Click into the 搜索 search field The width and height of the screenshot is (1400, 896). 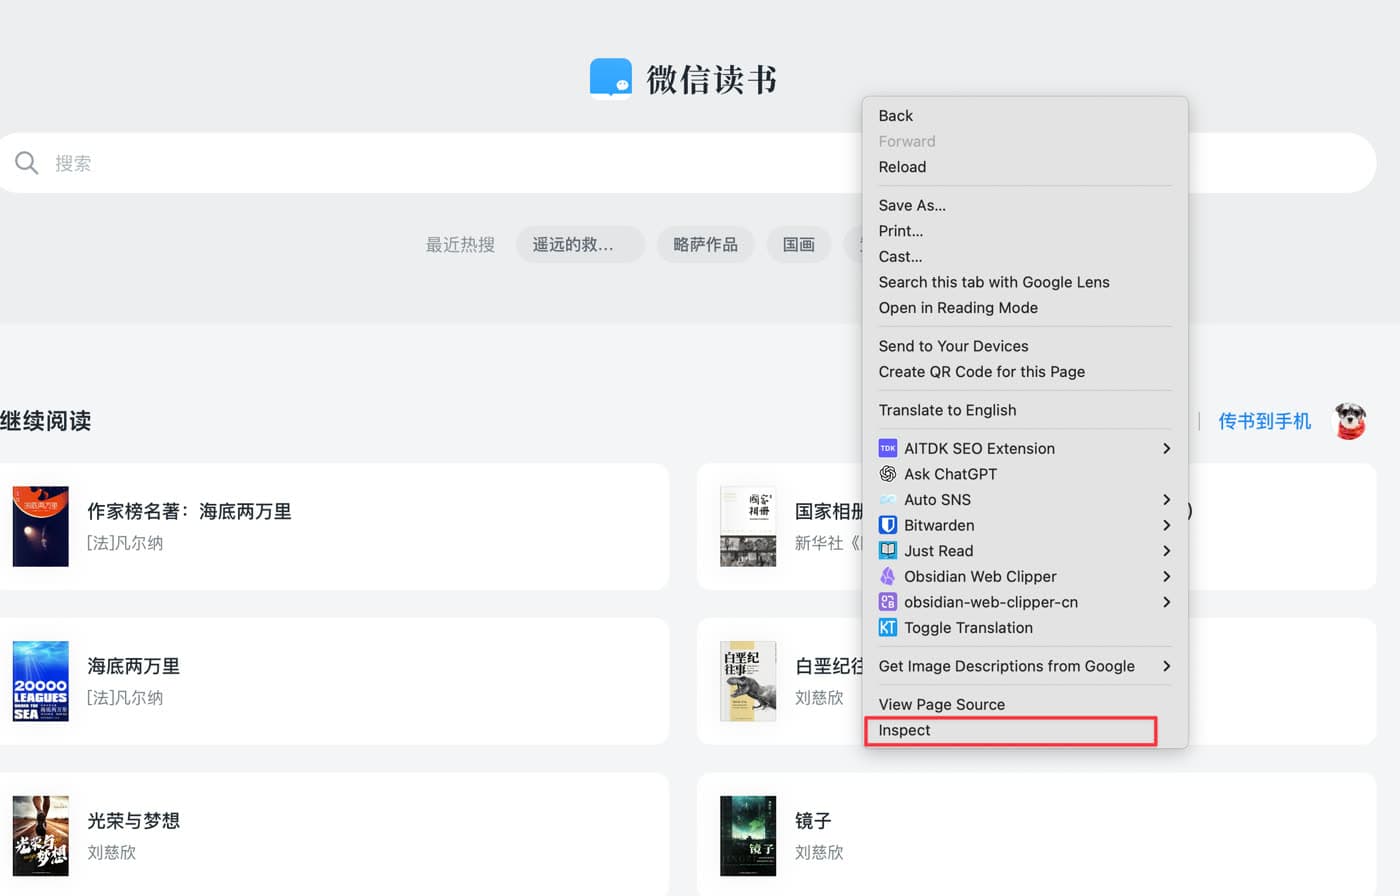point(688,163)
